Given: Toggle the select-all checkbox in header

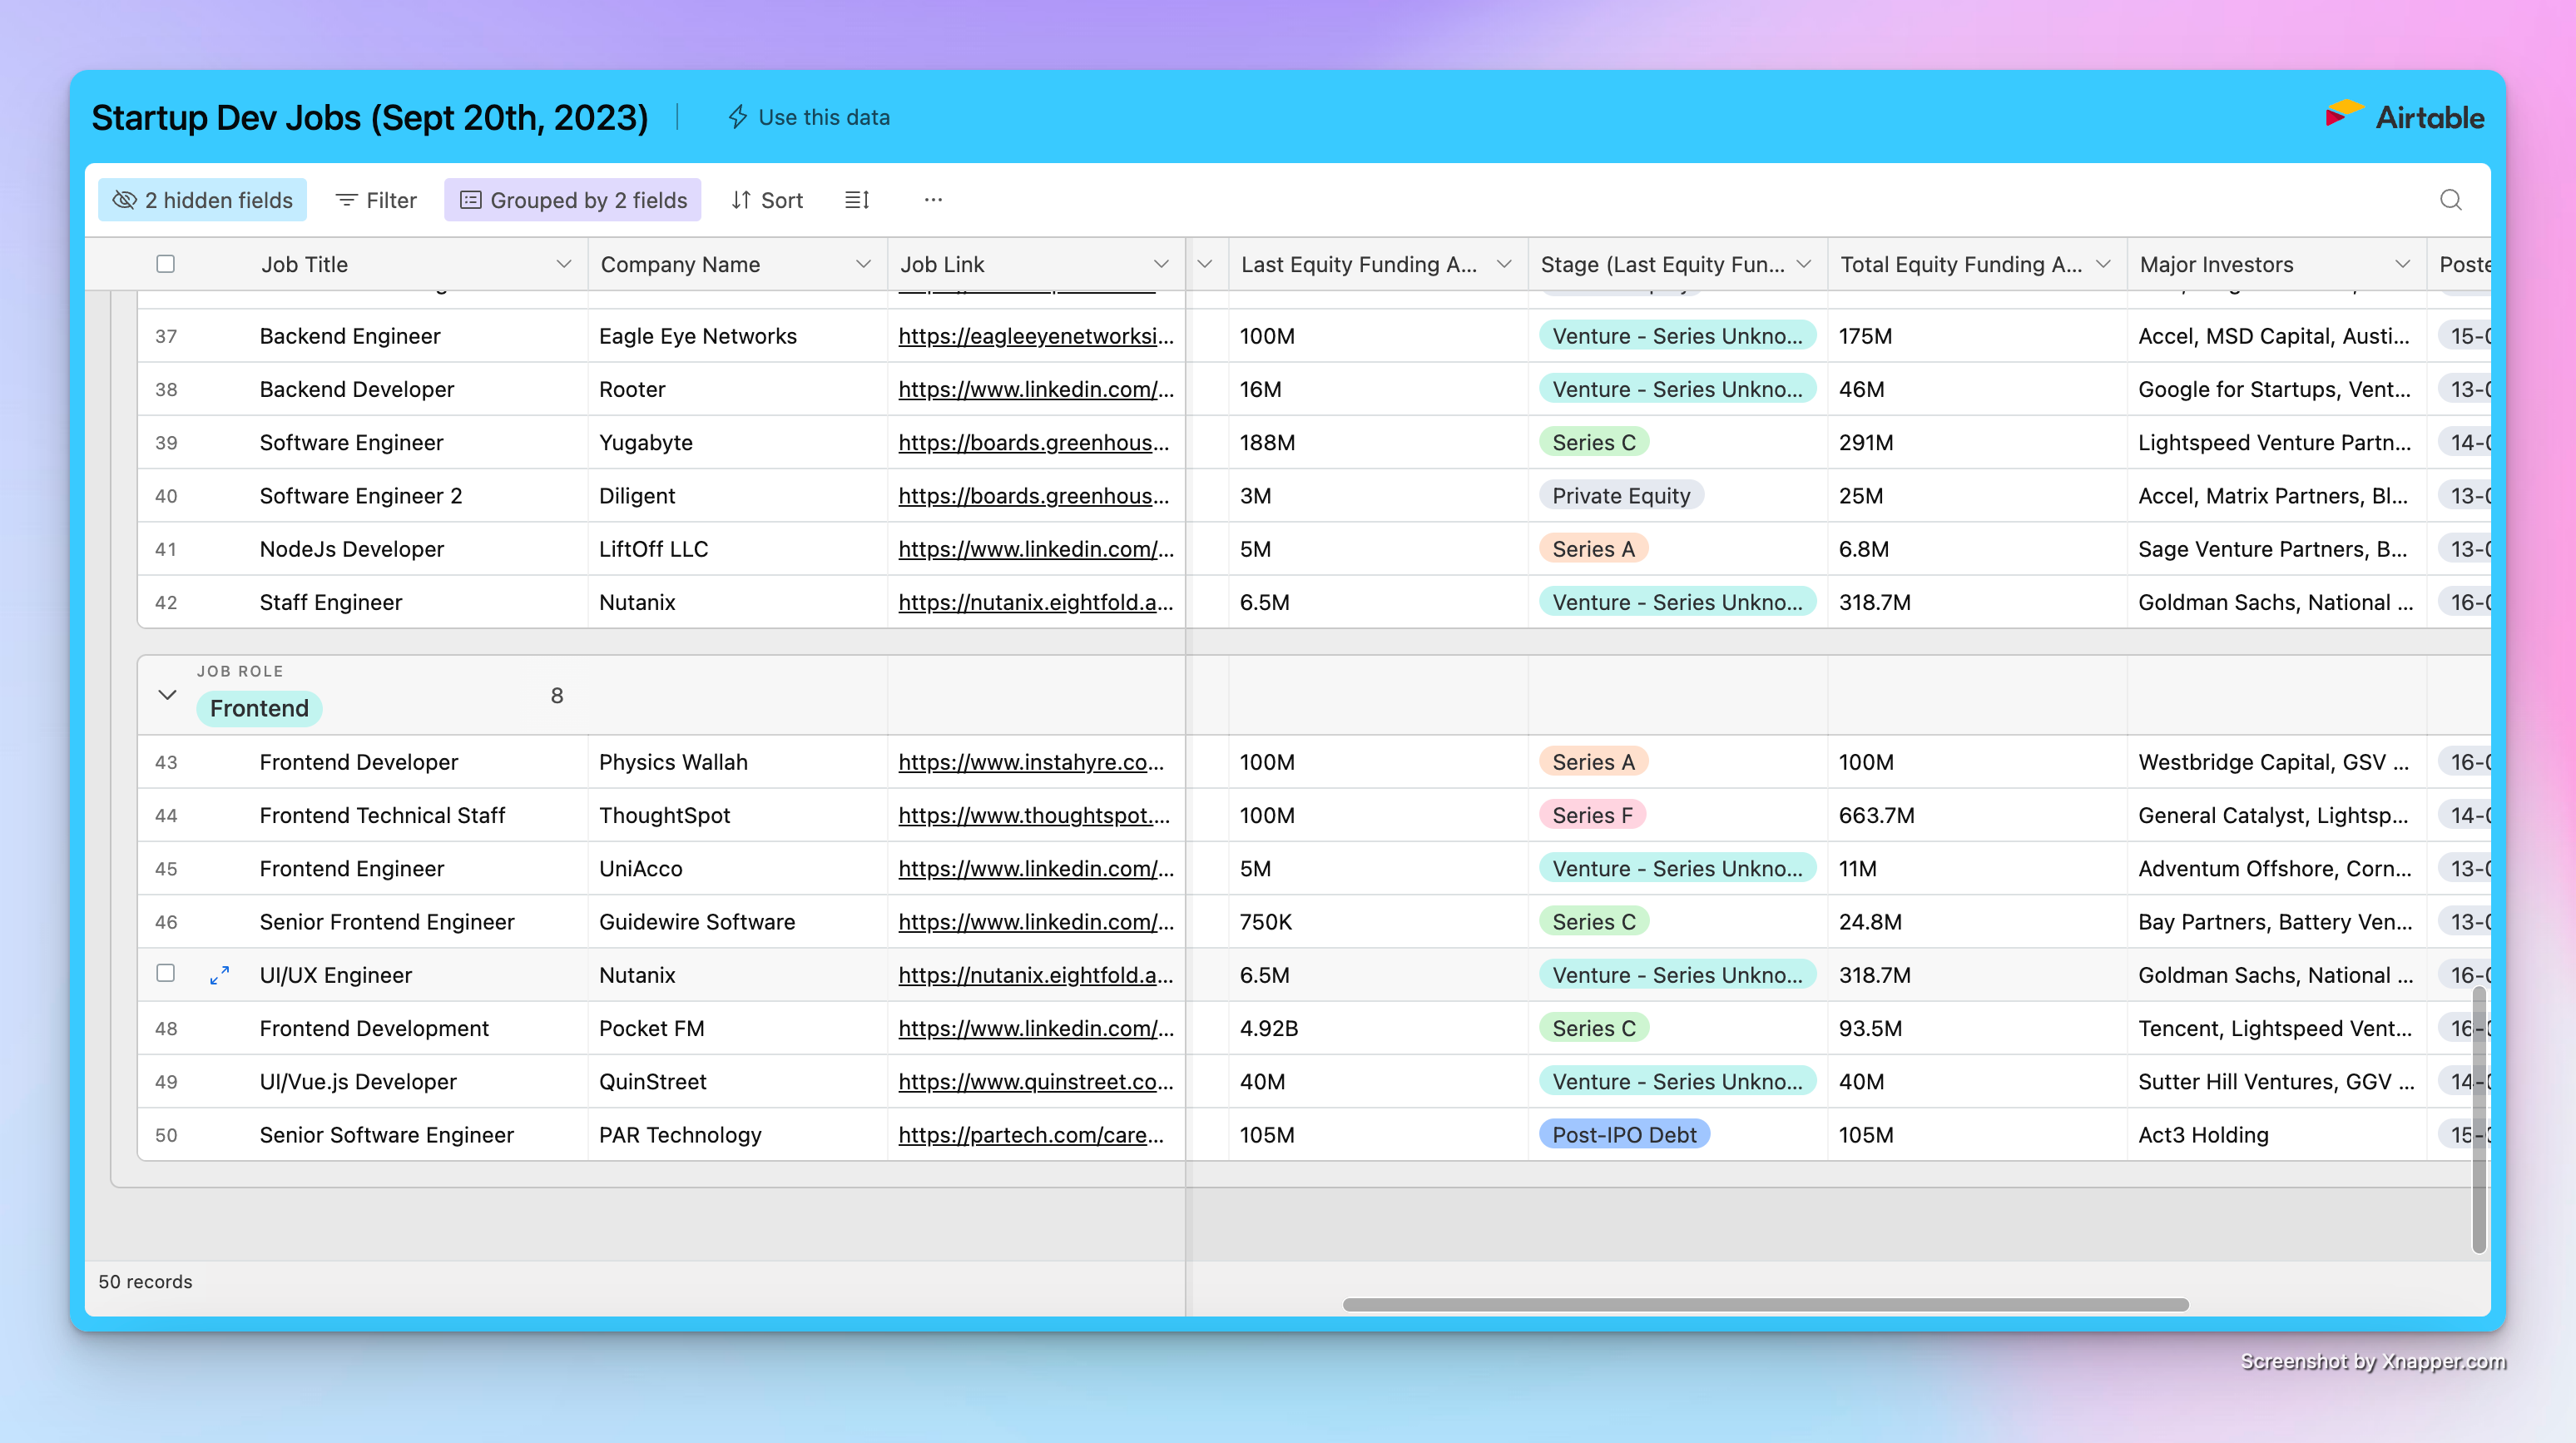Looking at the screenshot, I should coord(166,264).
